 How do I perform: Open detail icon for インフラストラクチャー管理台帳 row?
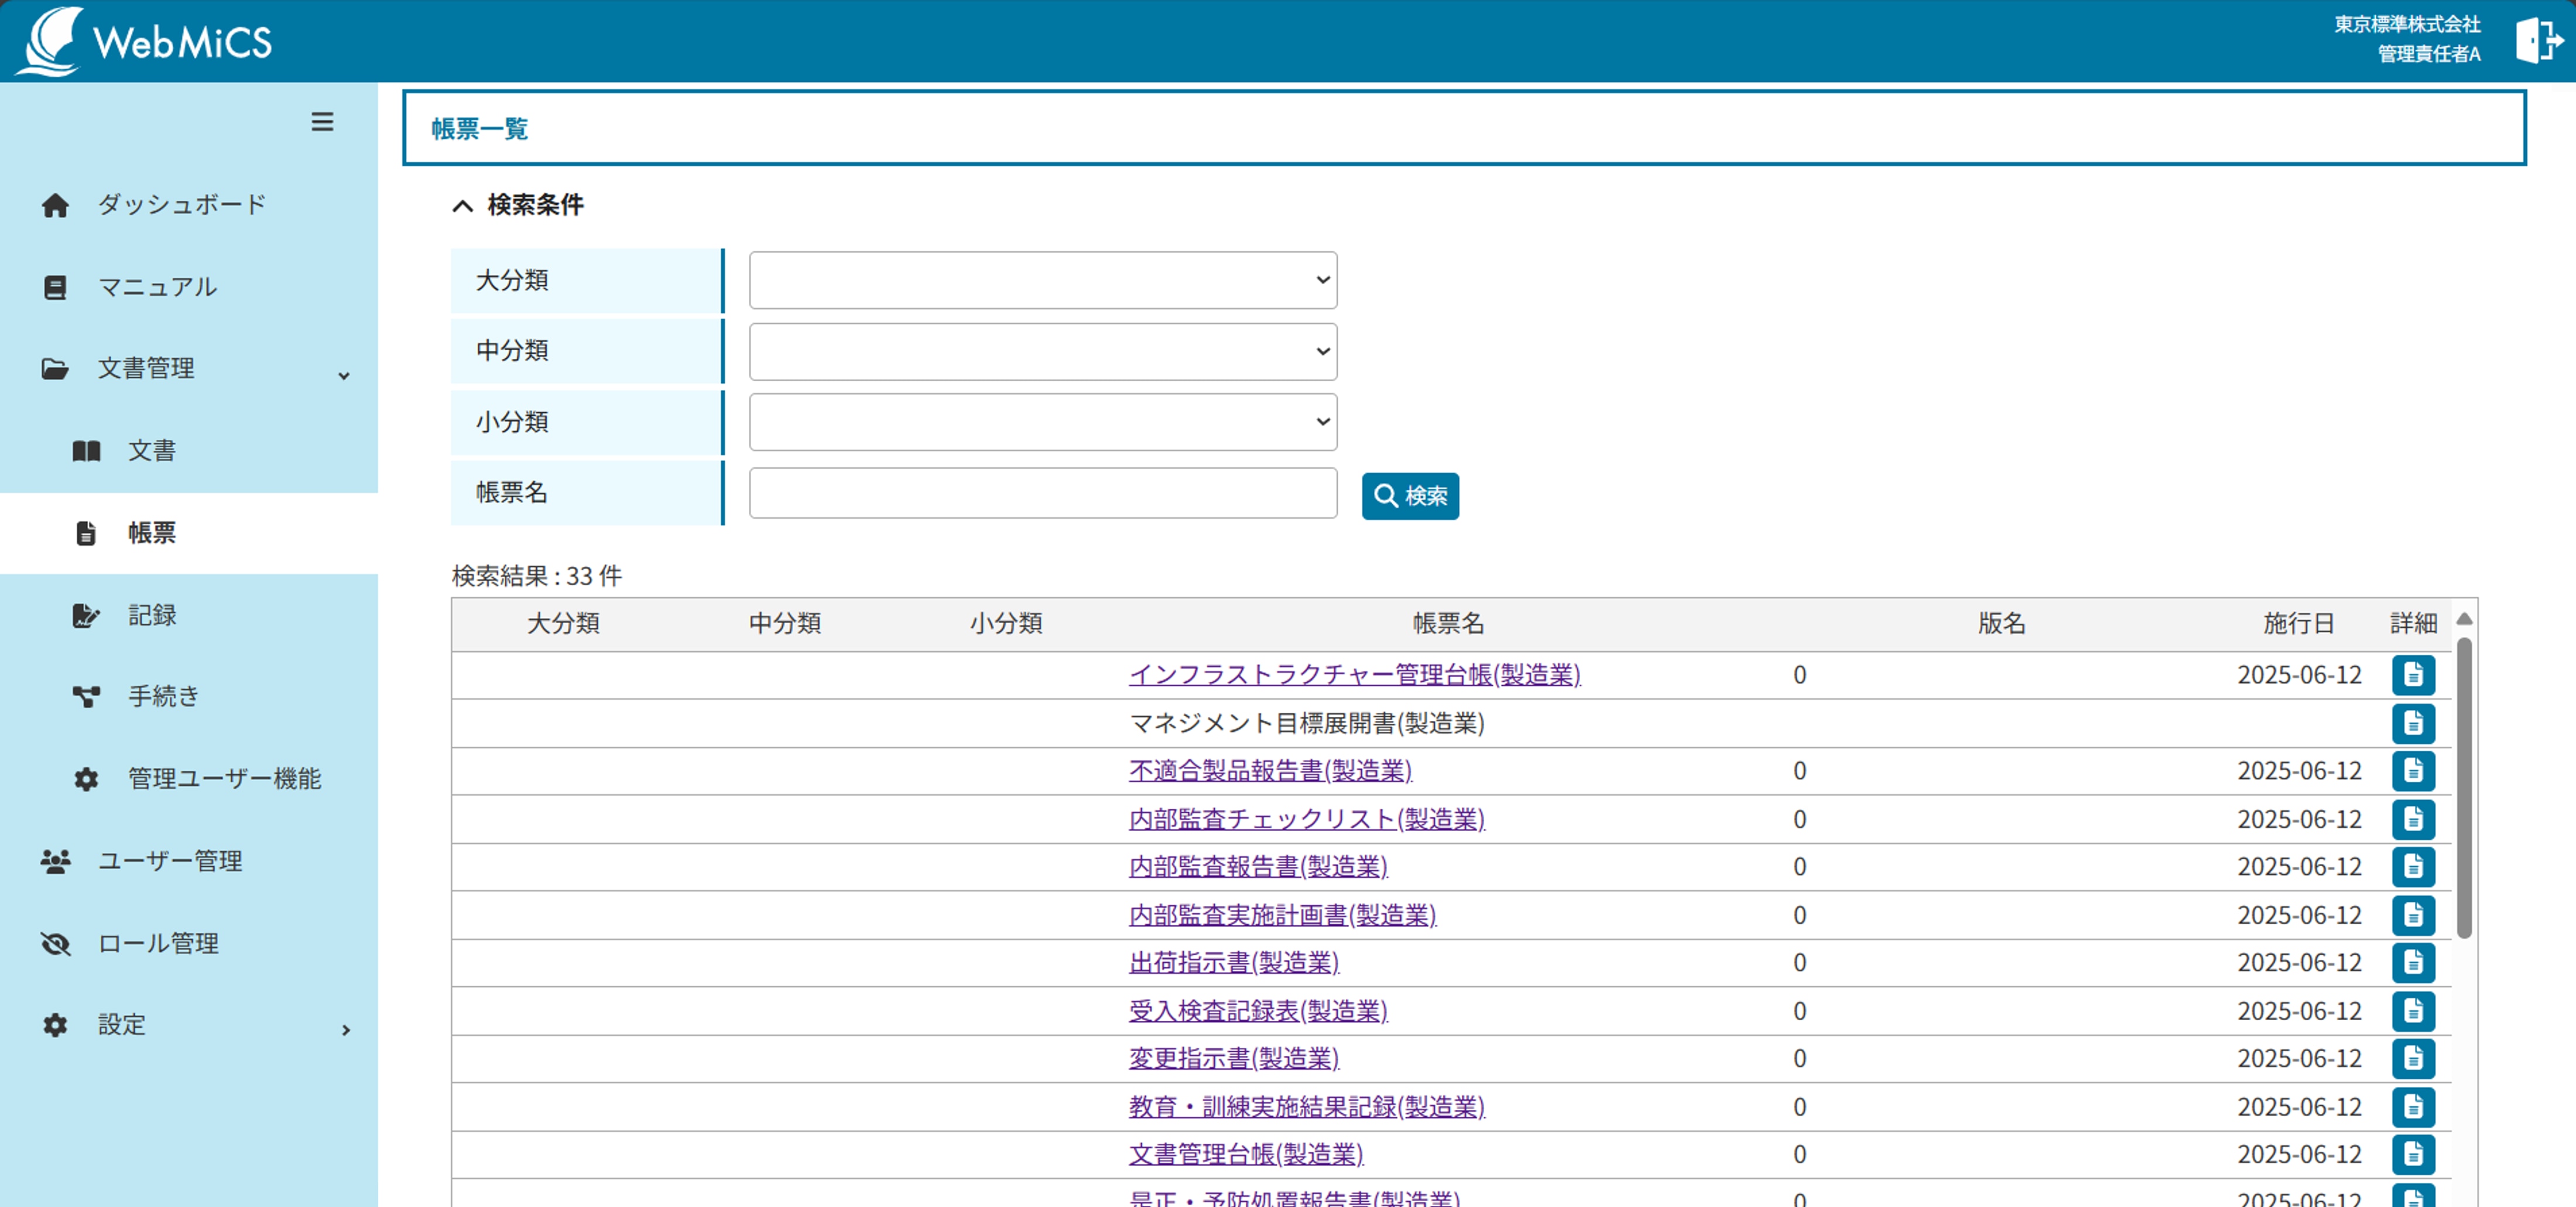(x=2412, y=675)
